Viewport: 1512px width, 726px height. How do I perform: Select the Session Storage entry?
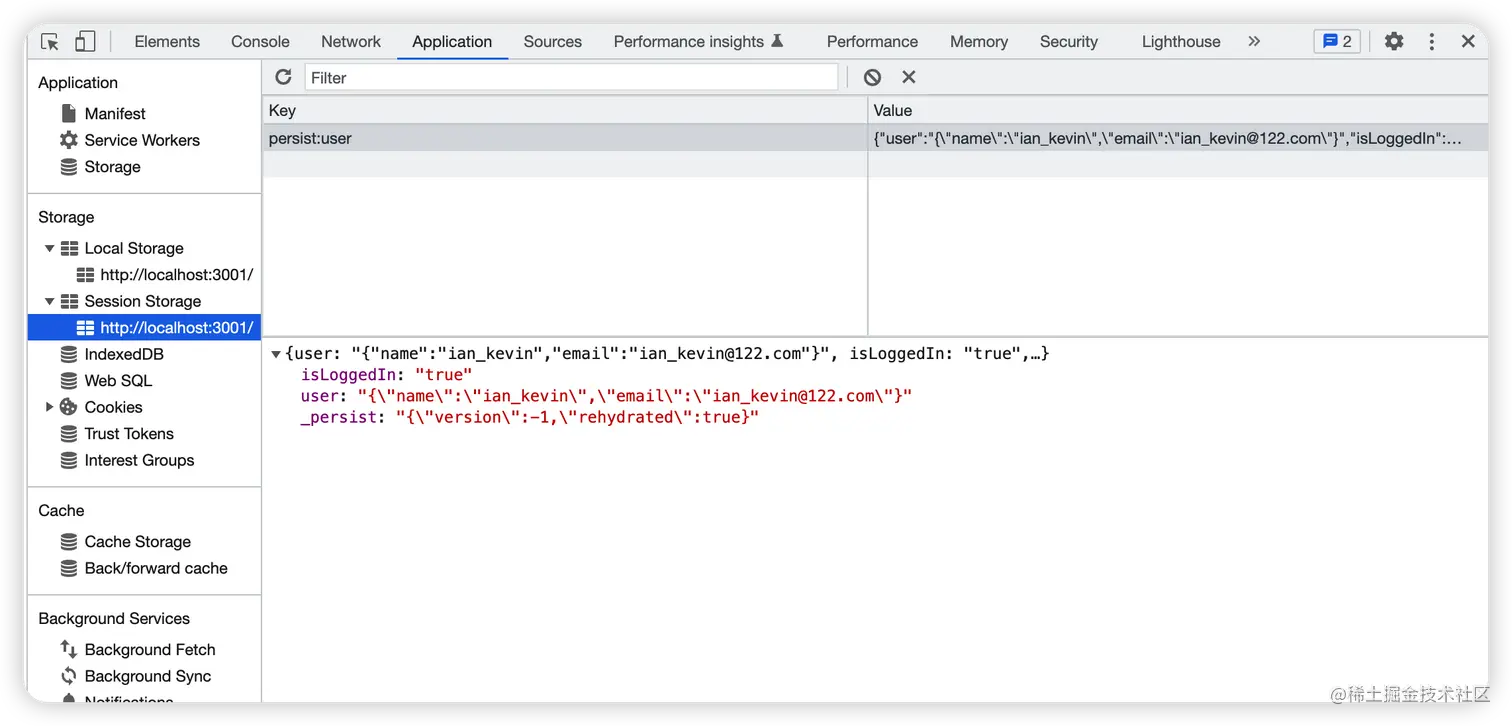click(143, 301)
